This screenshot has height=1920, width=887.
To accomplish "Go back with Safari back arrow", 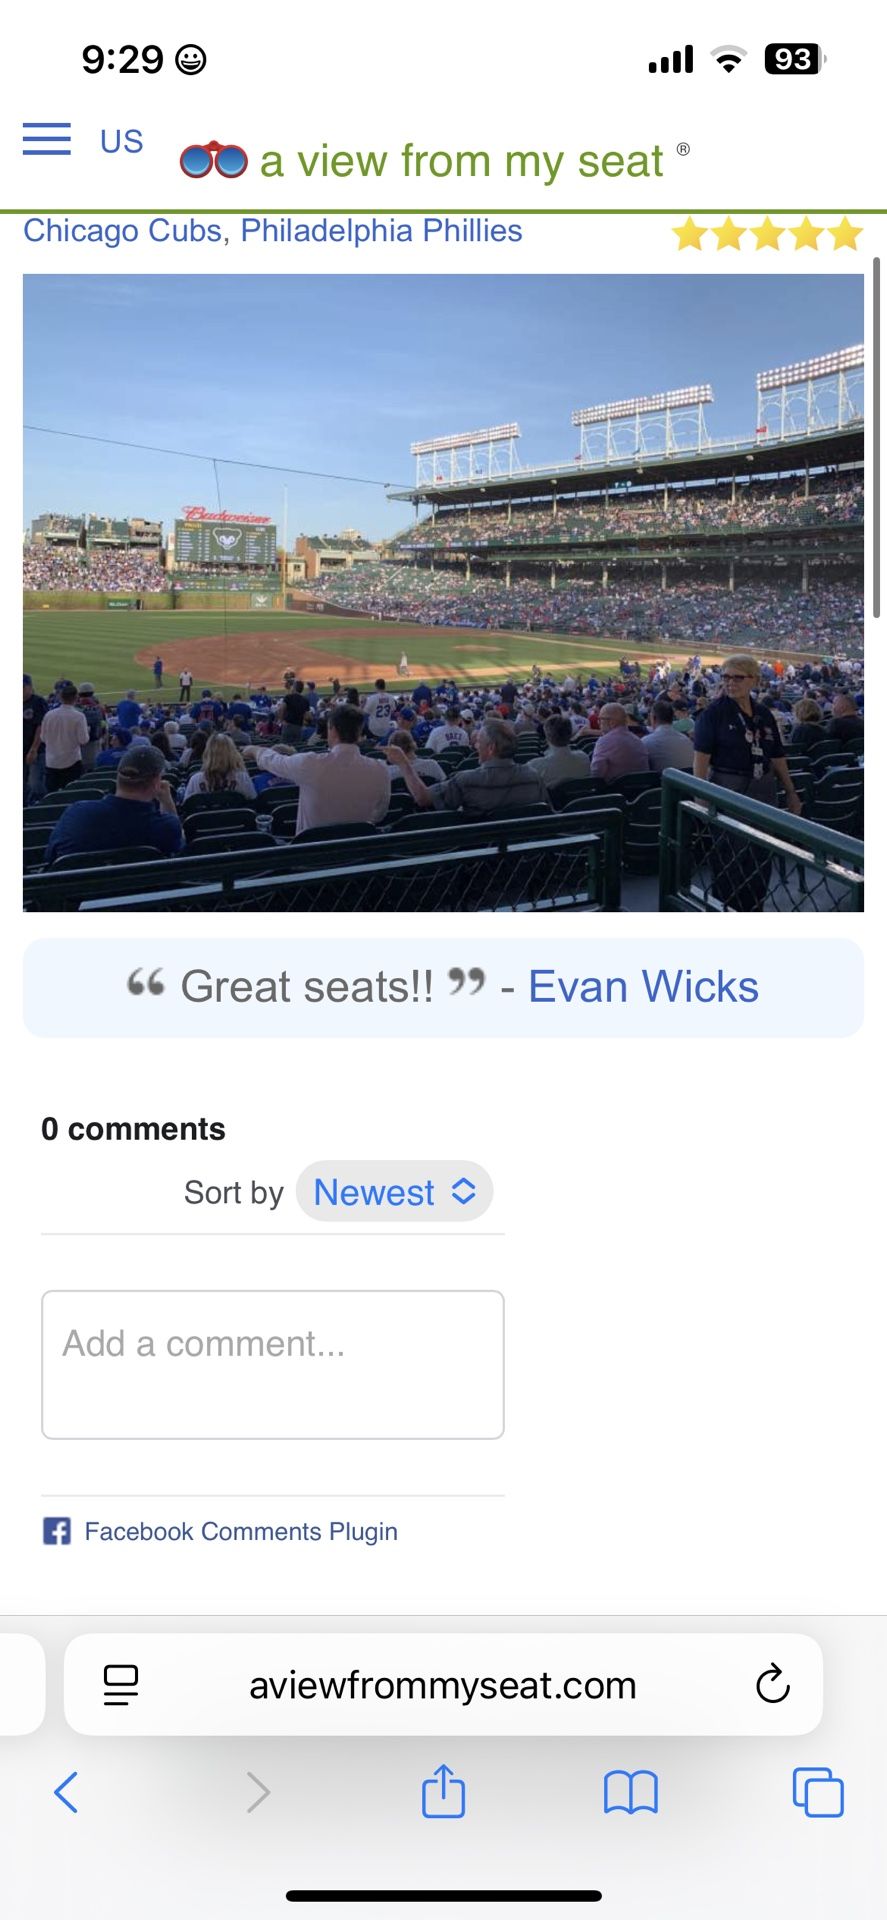I will coord(66,1791).
